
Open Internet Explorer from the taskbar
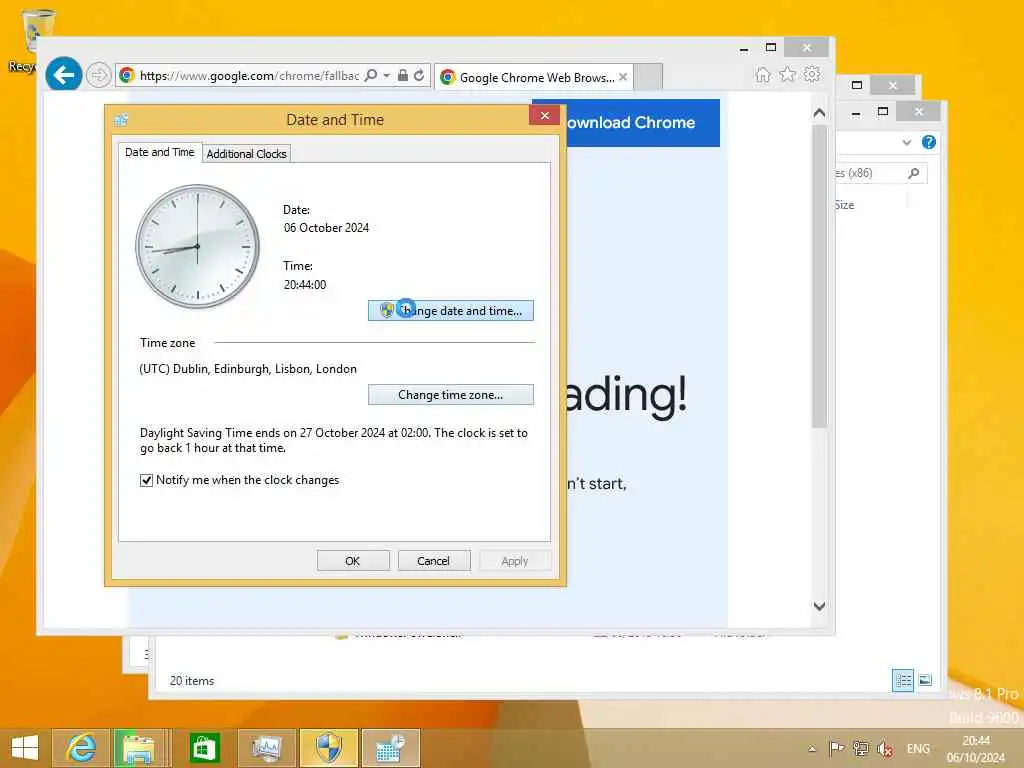pyautogui.click(x=81, y=748)
